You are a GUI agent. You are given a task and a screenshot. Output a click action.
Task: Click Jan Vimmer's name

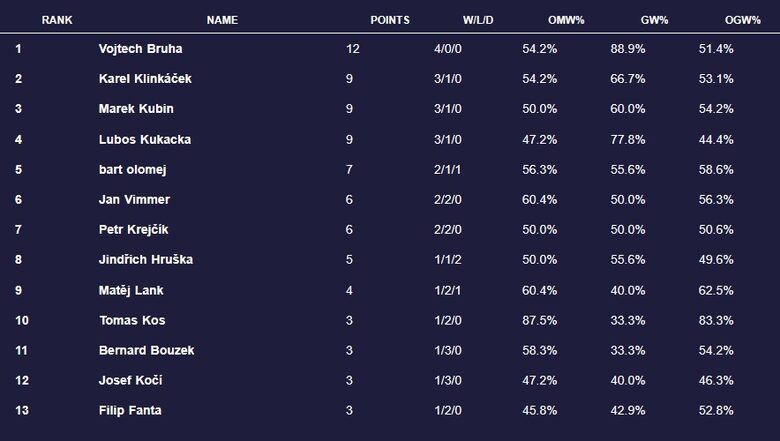[134, 200]
